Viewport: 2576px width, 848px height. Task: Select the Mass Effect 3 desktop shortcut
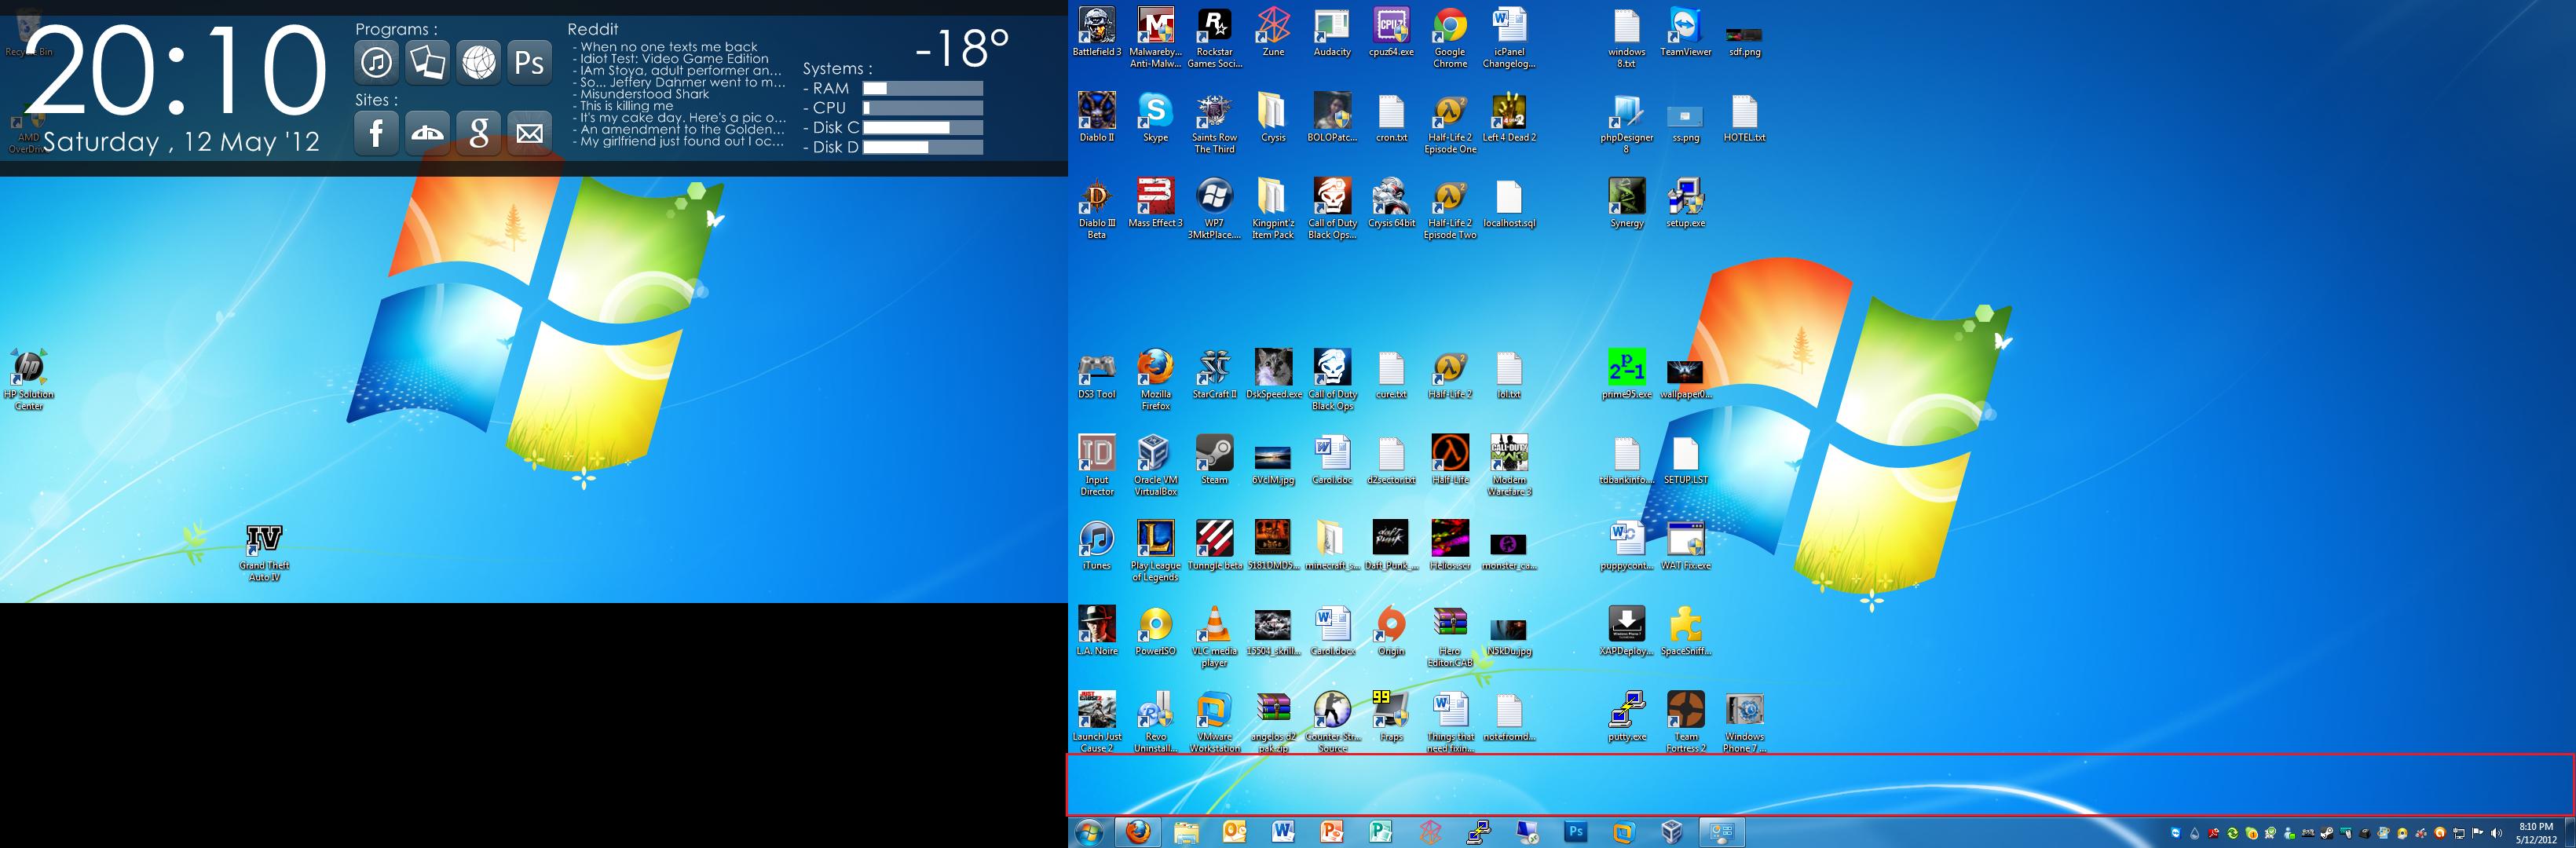[x=1155, y=204]
